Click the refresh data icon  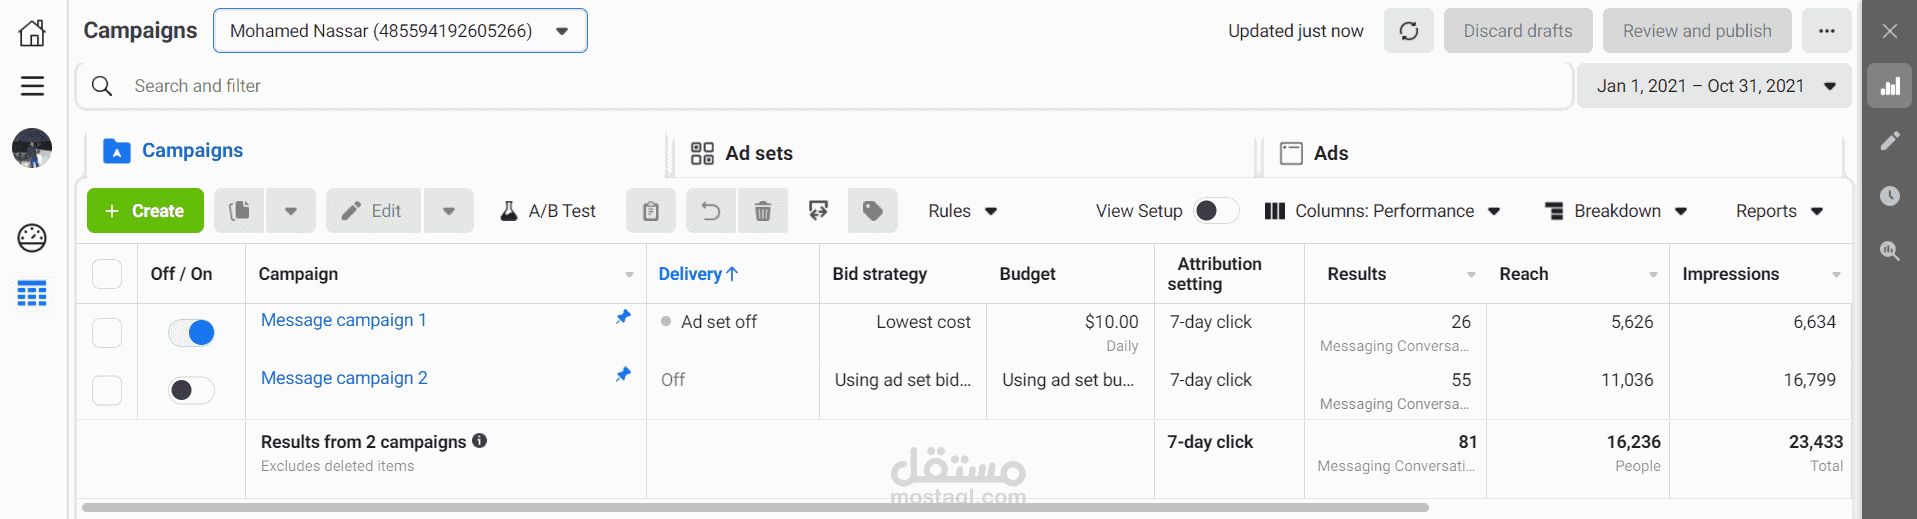(1408, 31)
